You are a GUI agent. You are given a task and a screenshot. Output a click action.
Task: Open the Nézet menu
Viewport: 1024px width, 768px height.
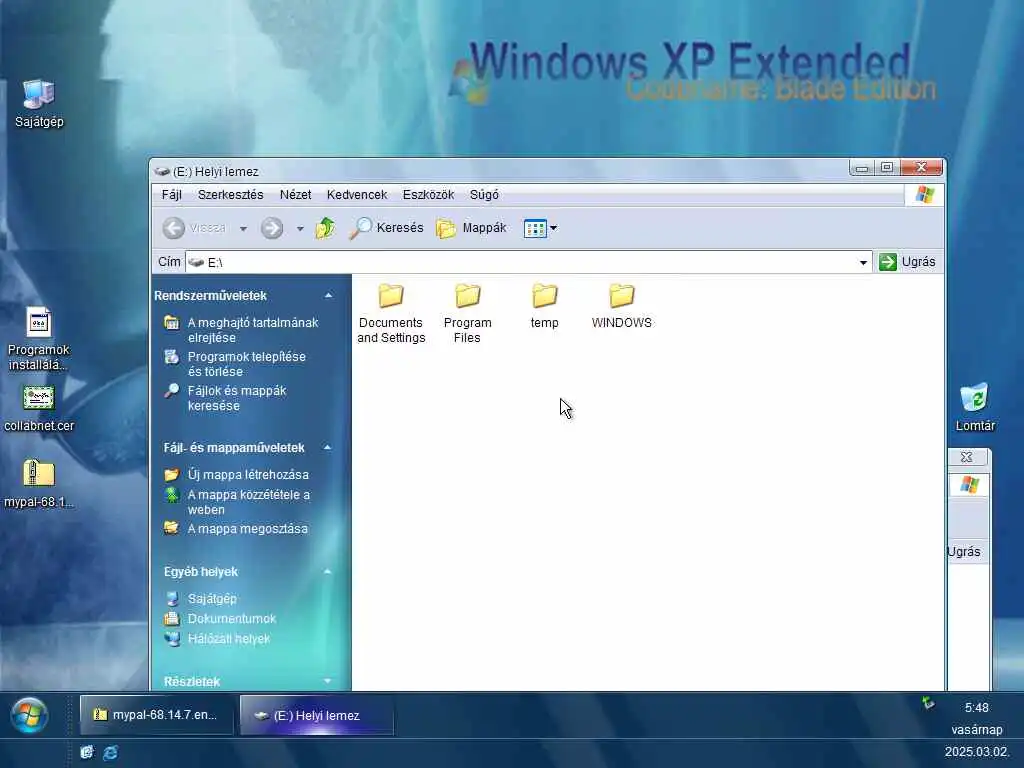pyautogui.click(x=295, y=195)
